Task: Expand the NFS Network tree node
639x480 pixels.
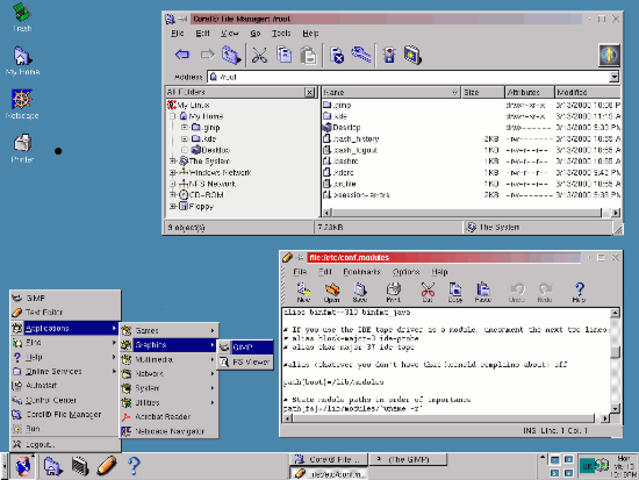Action: 173,184
